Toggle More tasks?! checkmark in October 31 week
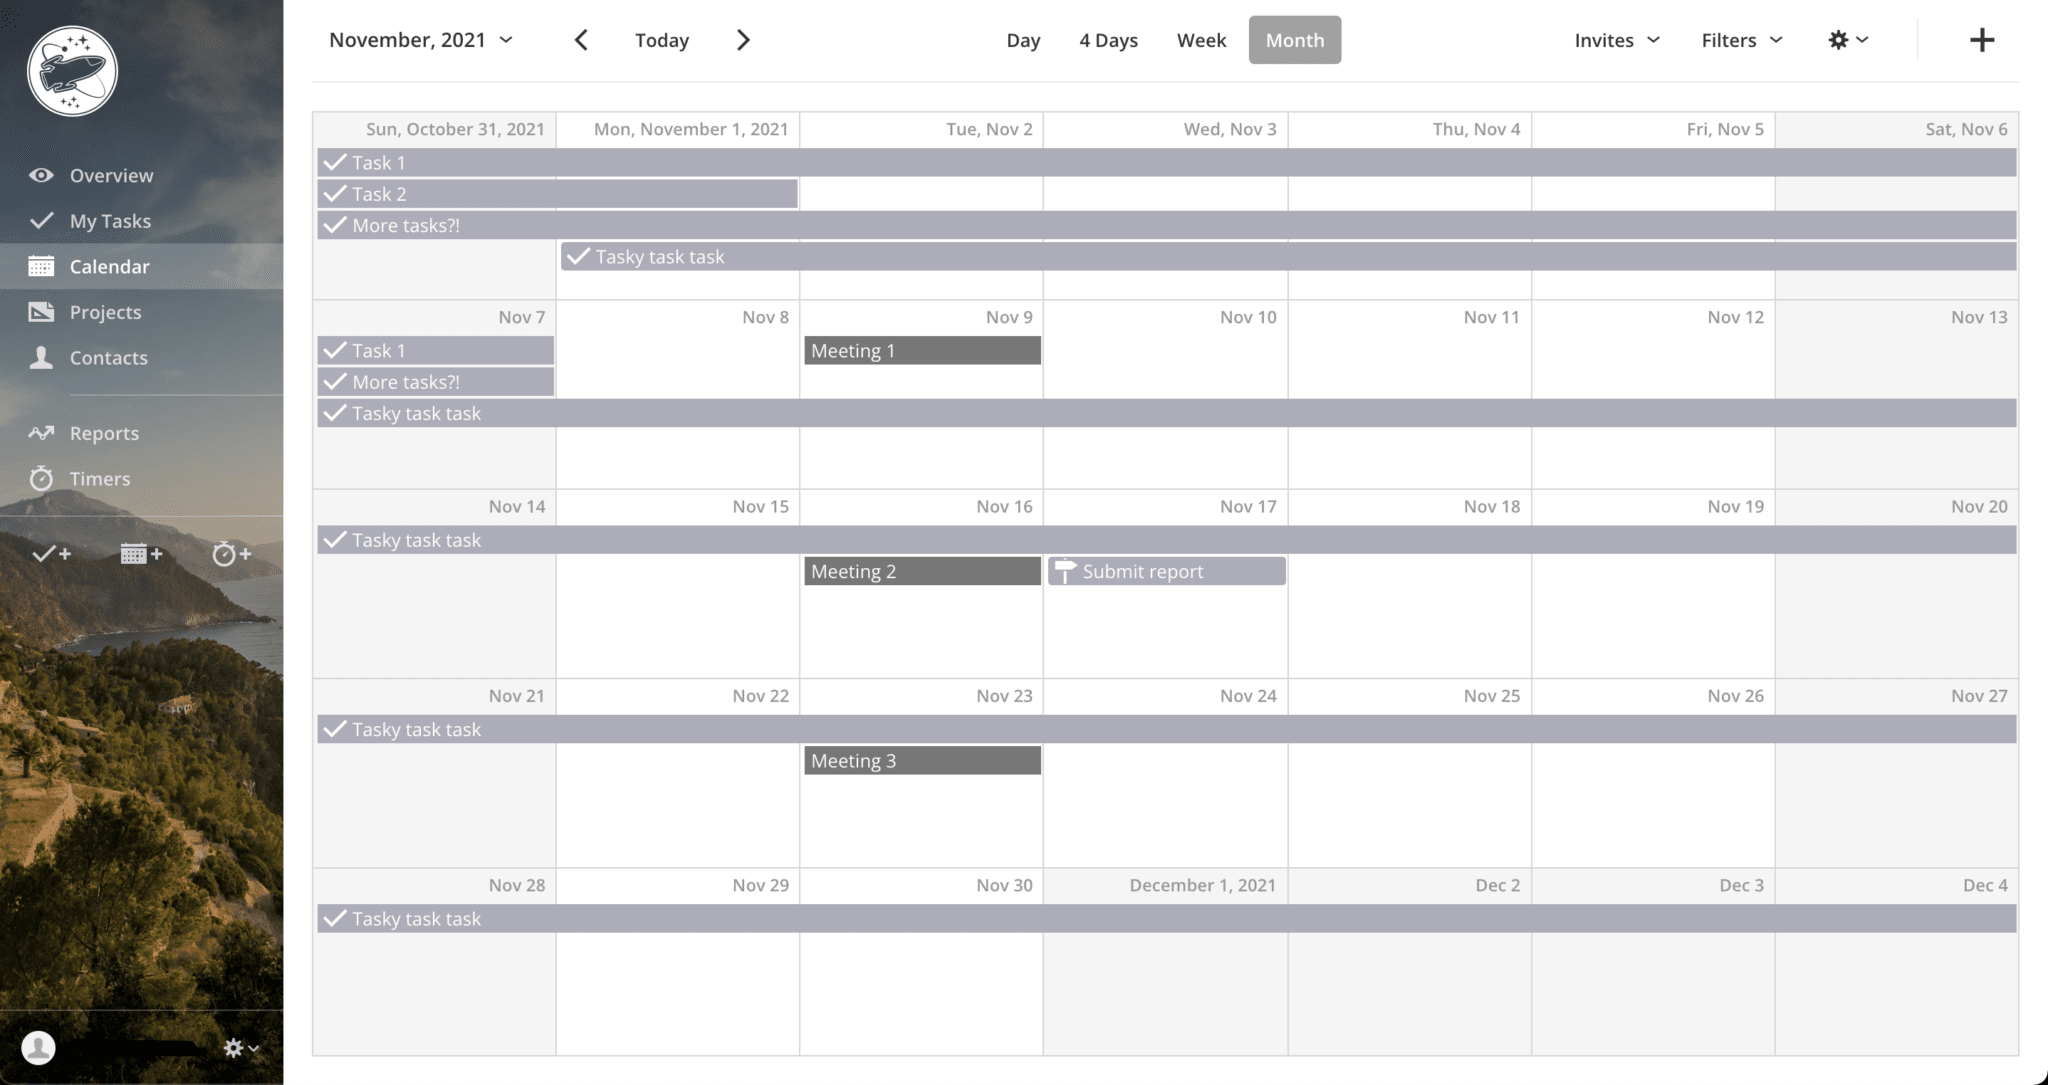The image size is (2048, 1085). 335,225
